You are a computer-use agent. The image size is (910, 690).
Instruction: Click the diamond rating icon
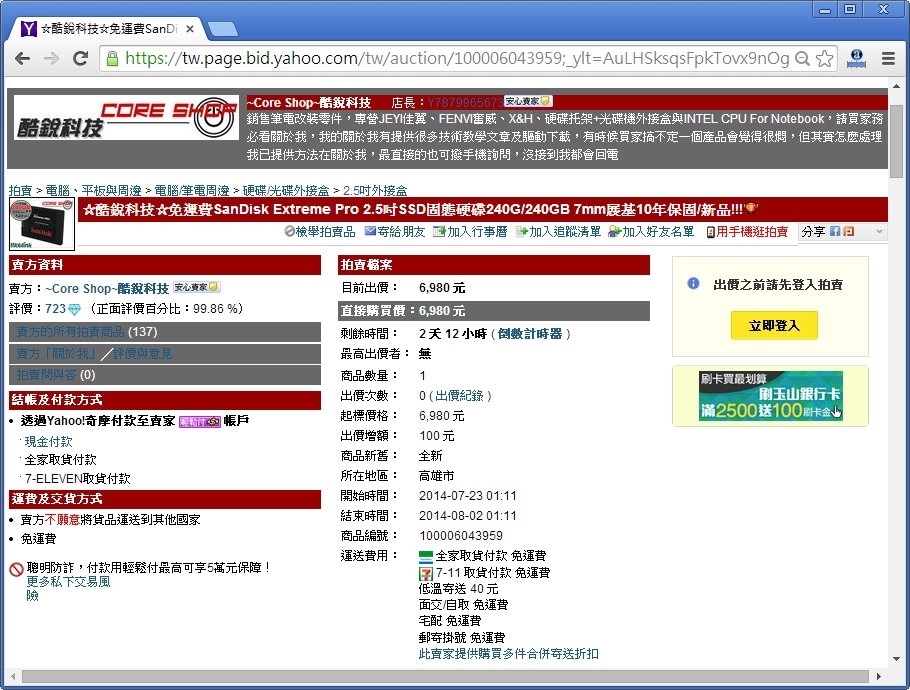tap(74, 310)
